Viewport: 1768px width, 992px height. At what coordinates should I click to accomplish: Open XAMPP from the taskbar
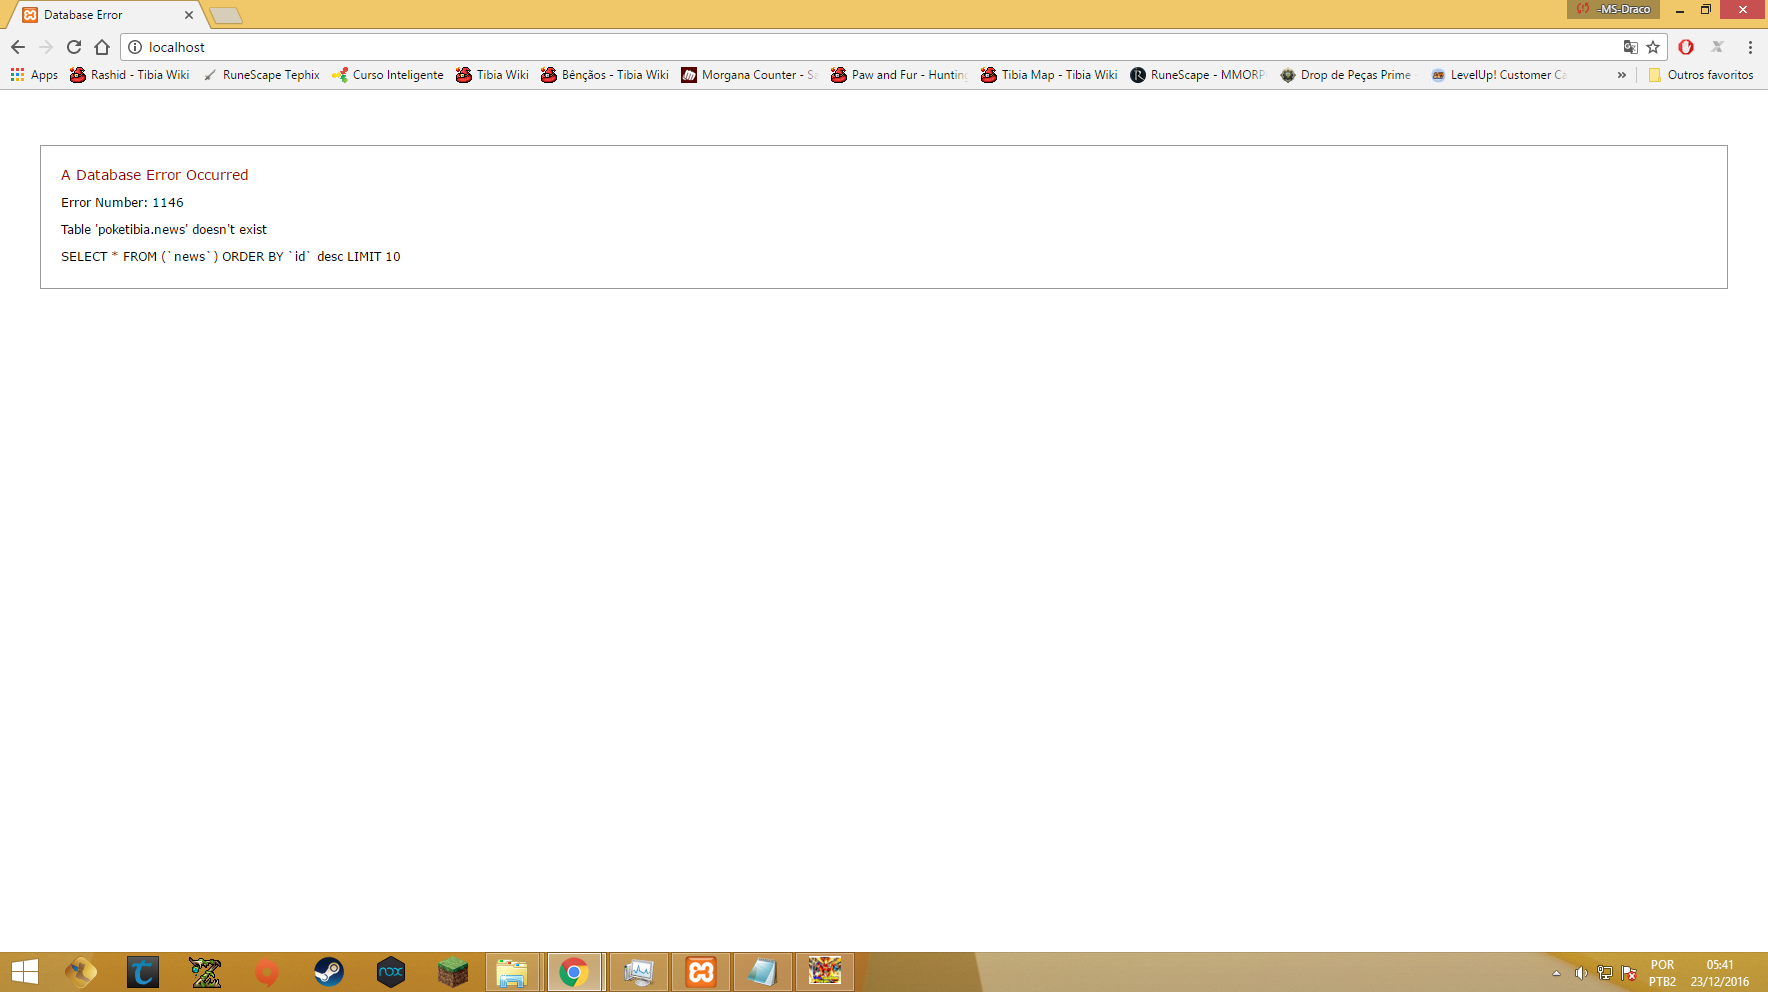(701, 972)
